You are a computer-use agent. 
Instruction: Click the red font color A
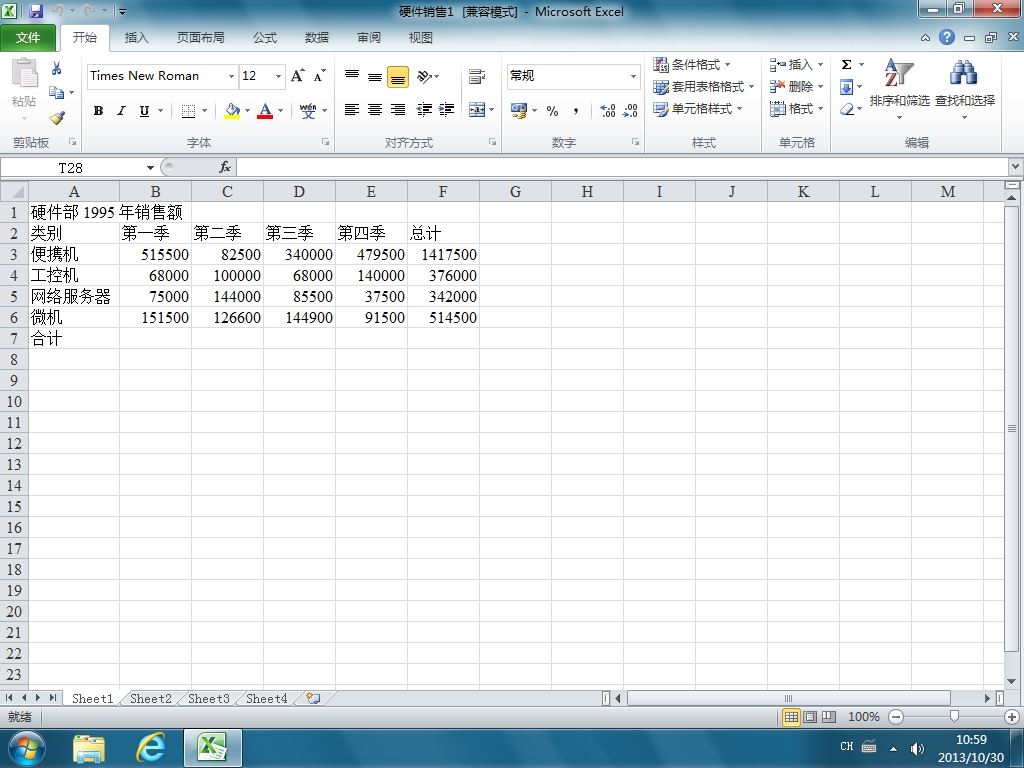point(264,111)
